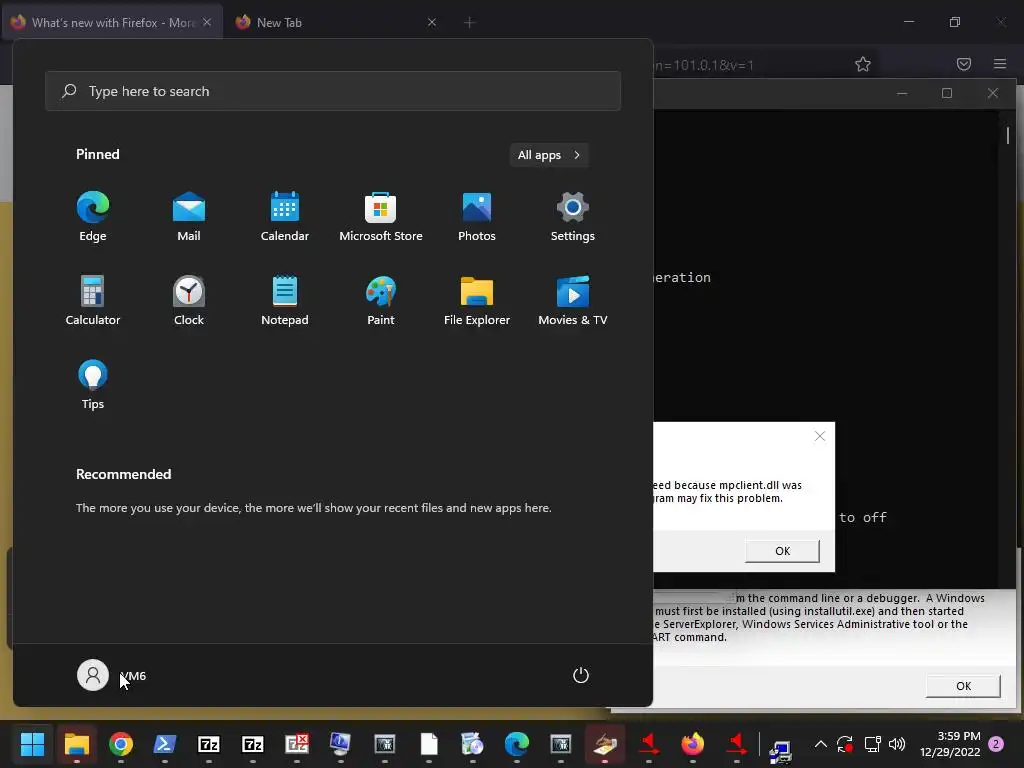
Task: Show hidden system tray icons
Action: (821, 744)
